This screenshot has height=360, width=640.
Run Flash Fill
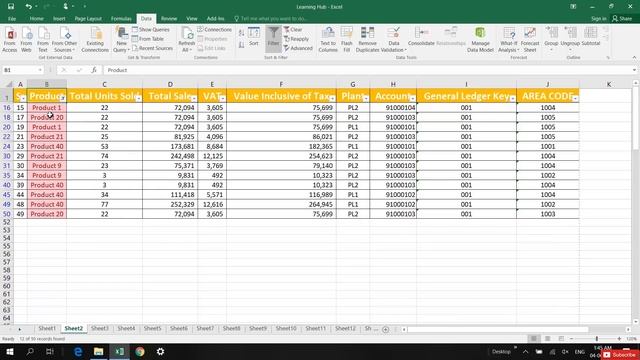[x=347, y=40]
